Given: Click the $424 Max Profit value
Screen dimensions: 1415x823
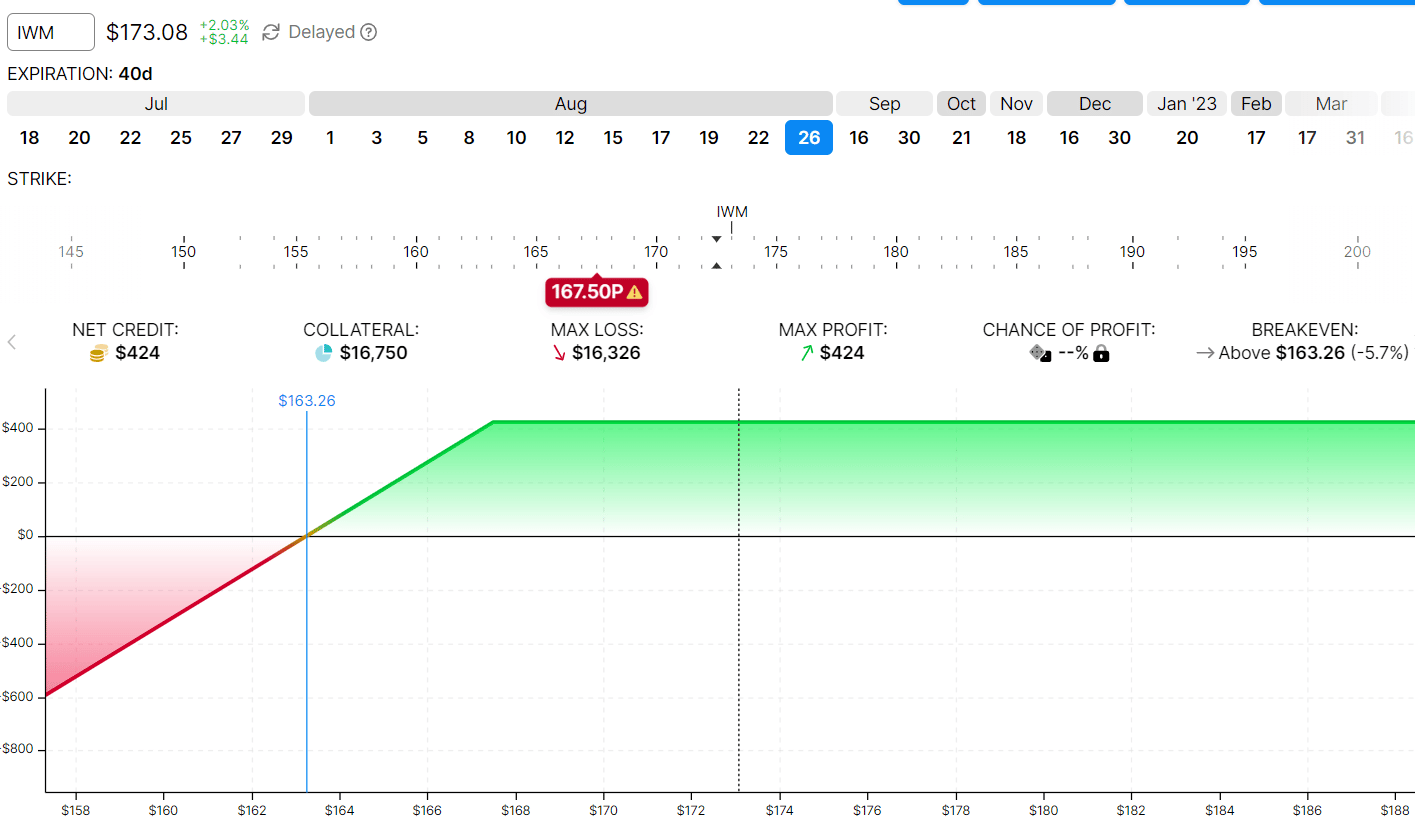Looking at the screenshot, I should coord(842,353).
